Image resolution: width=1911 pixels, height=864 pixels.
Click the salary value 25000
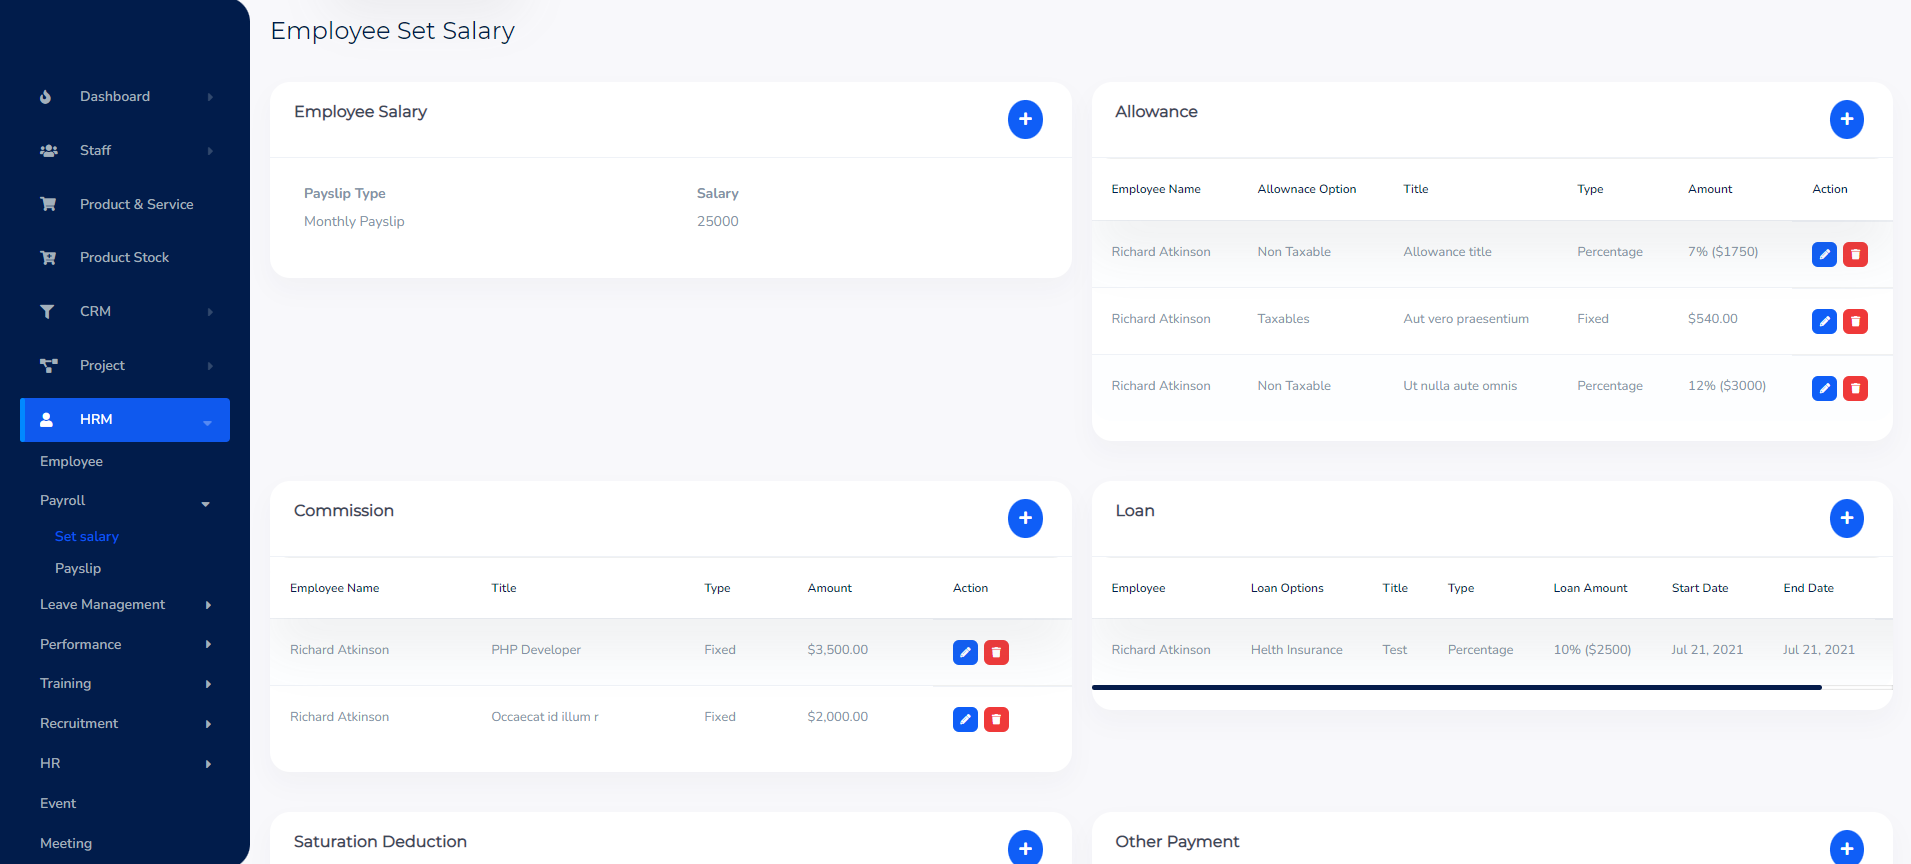718,221
